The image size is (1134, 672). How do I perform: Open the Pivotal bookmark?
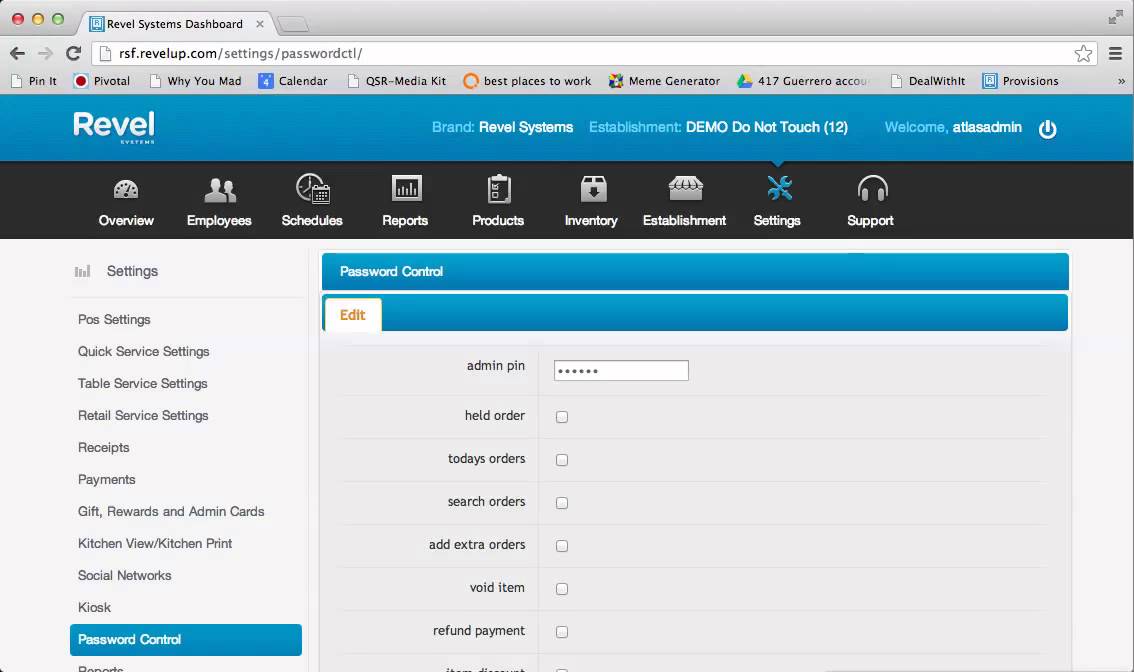[102, 81]
